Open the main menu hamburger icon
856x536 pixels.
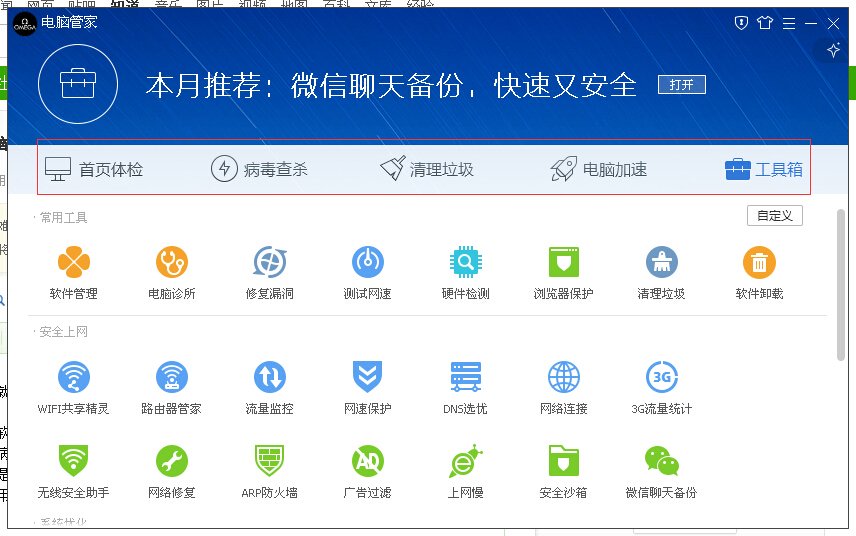(x=789, y=23)
